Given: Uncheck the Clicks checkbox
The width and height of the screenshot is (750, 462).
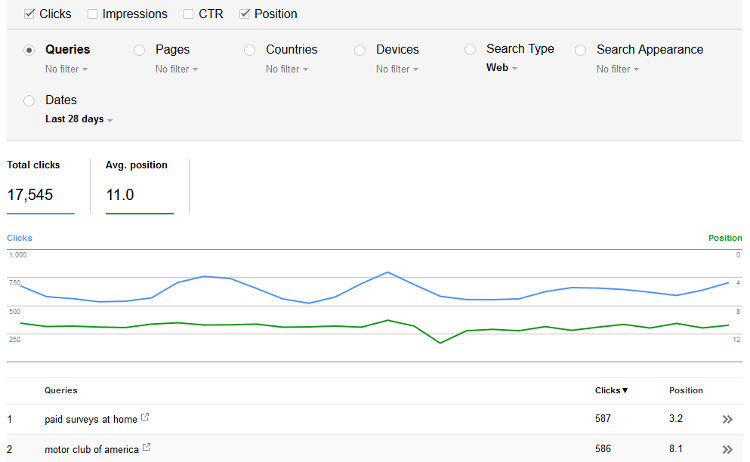Looking at the screenshot, I should pos(29,14).
